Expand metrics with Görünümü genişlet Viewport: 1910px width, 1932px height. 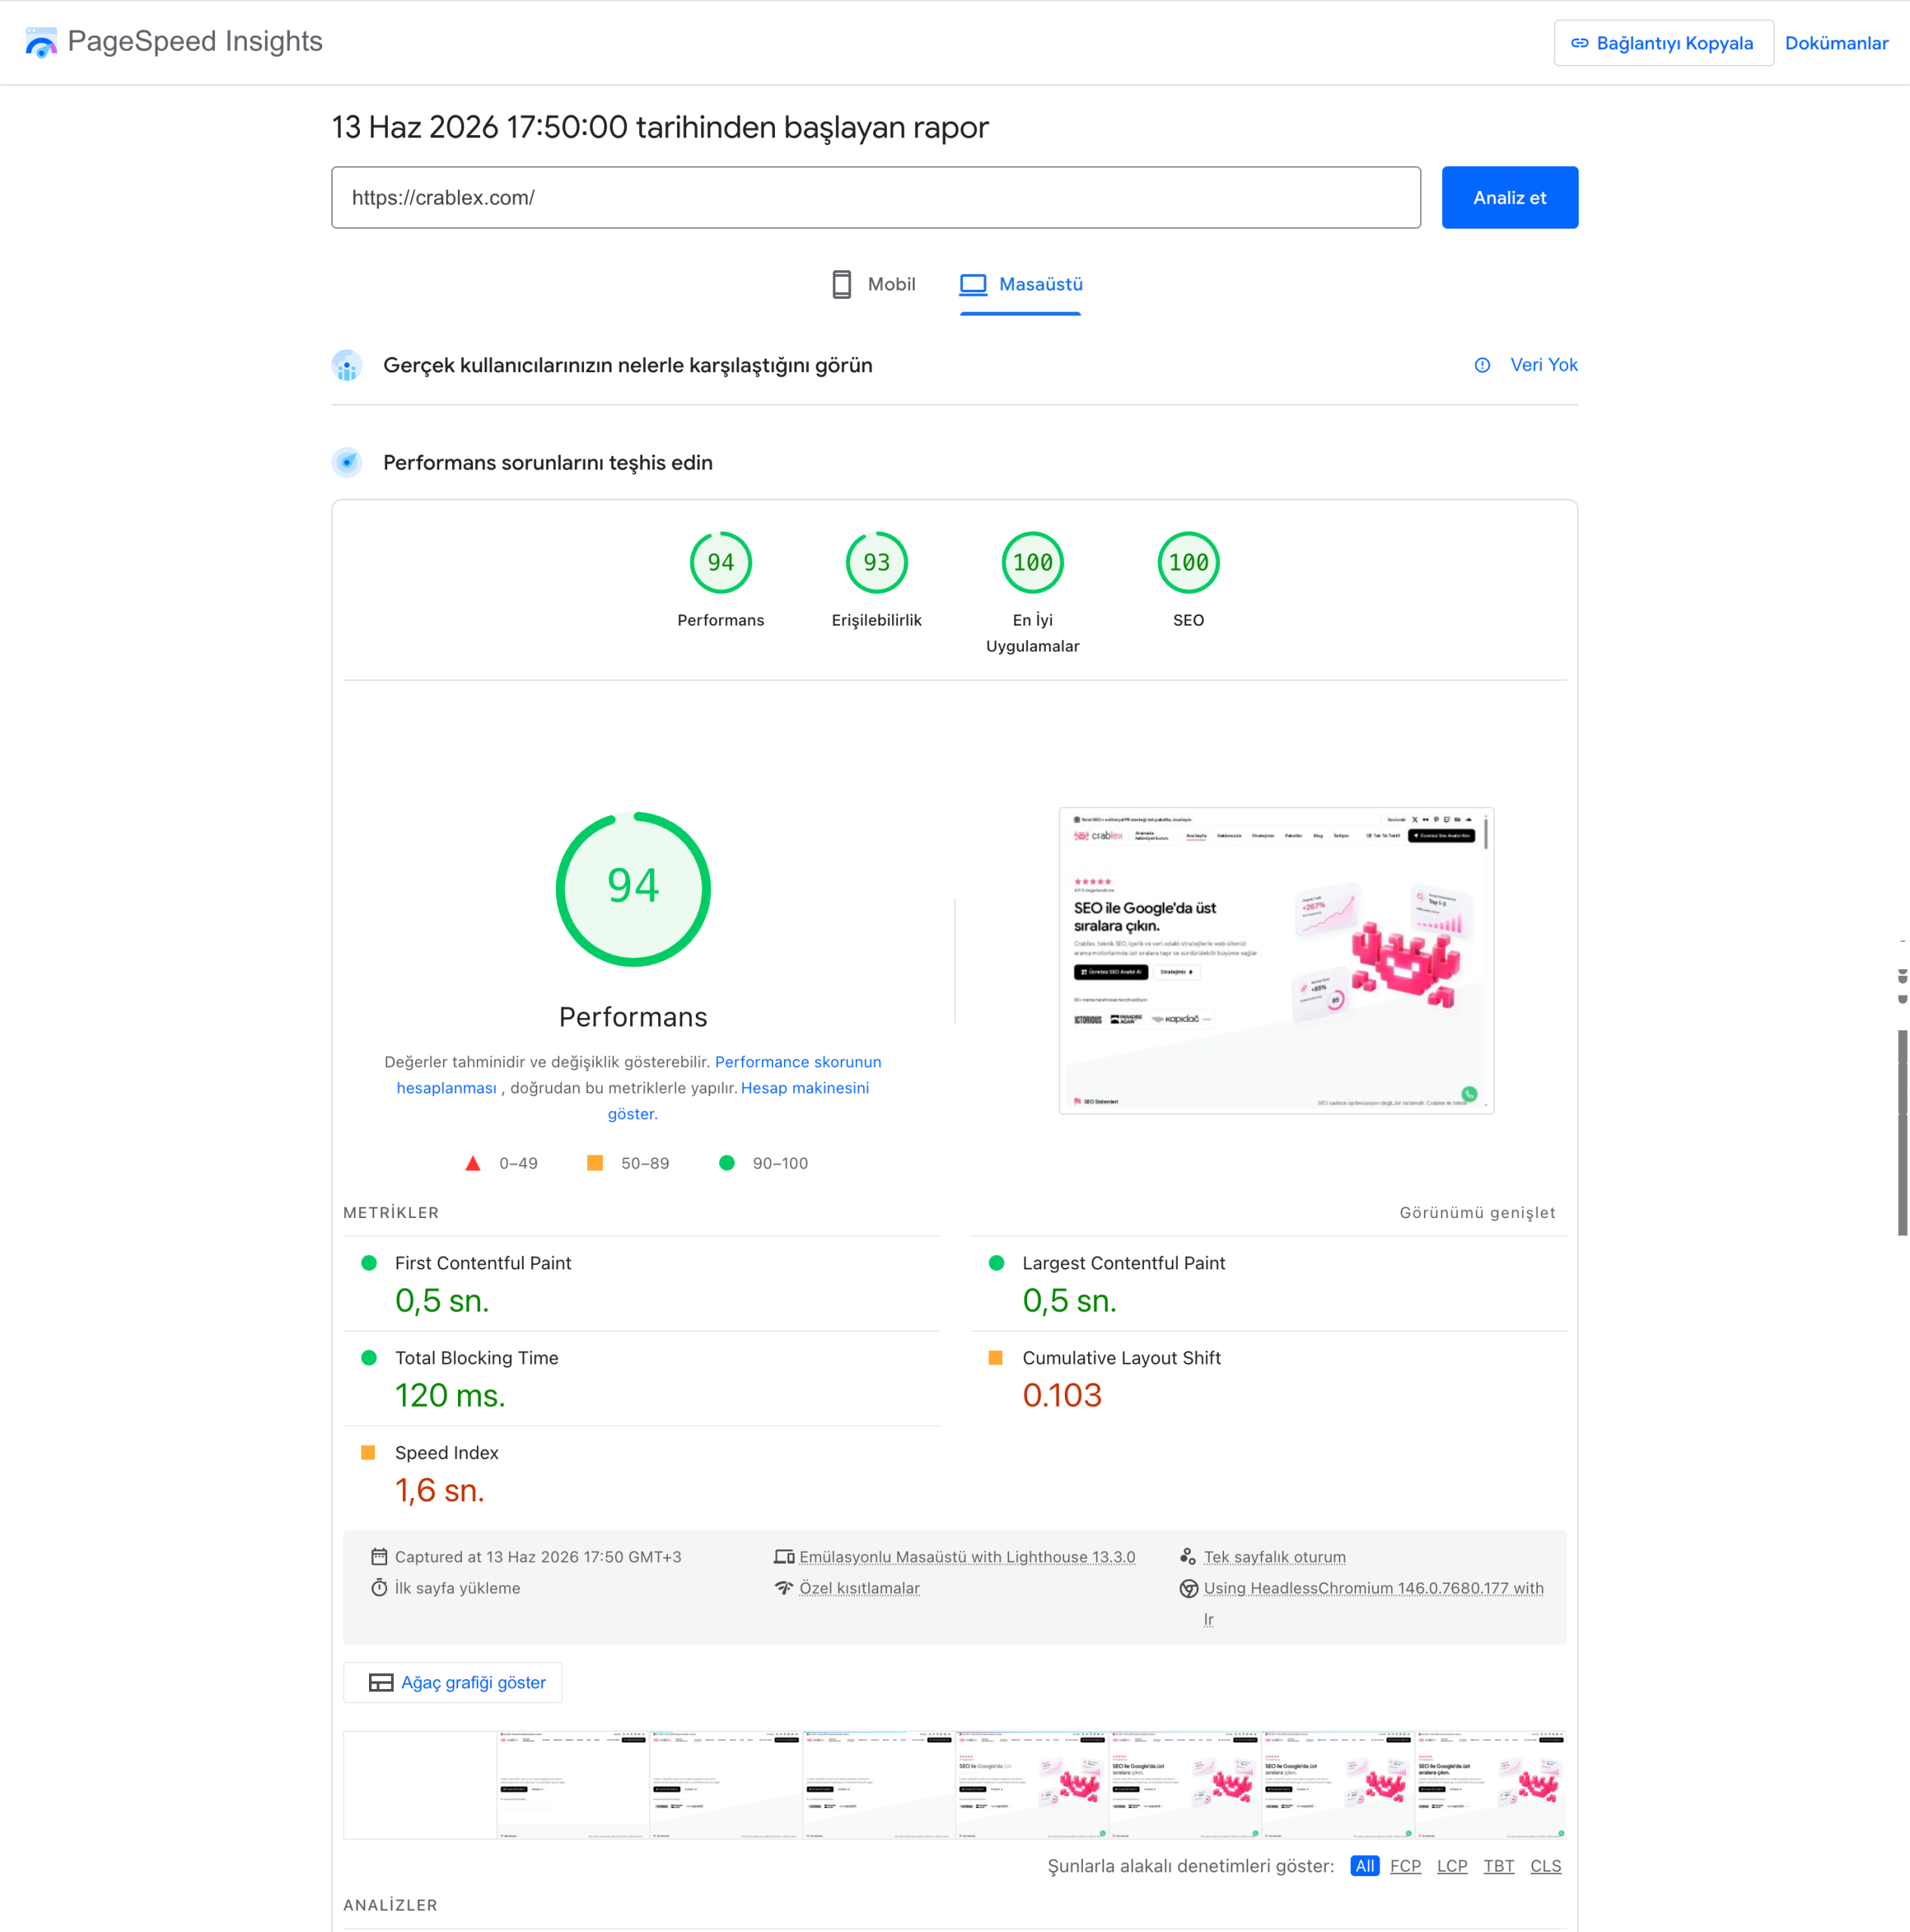1477,1212
